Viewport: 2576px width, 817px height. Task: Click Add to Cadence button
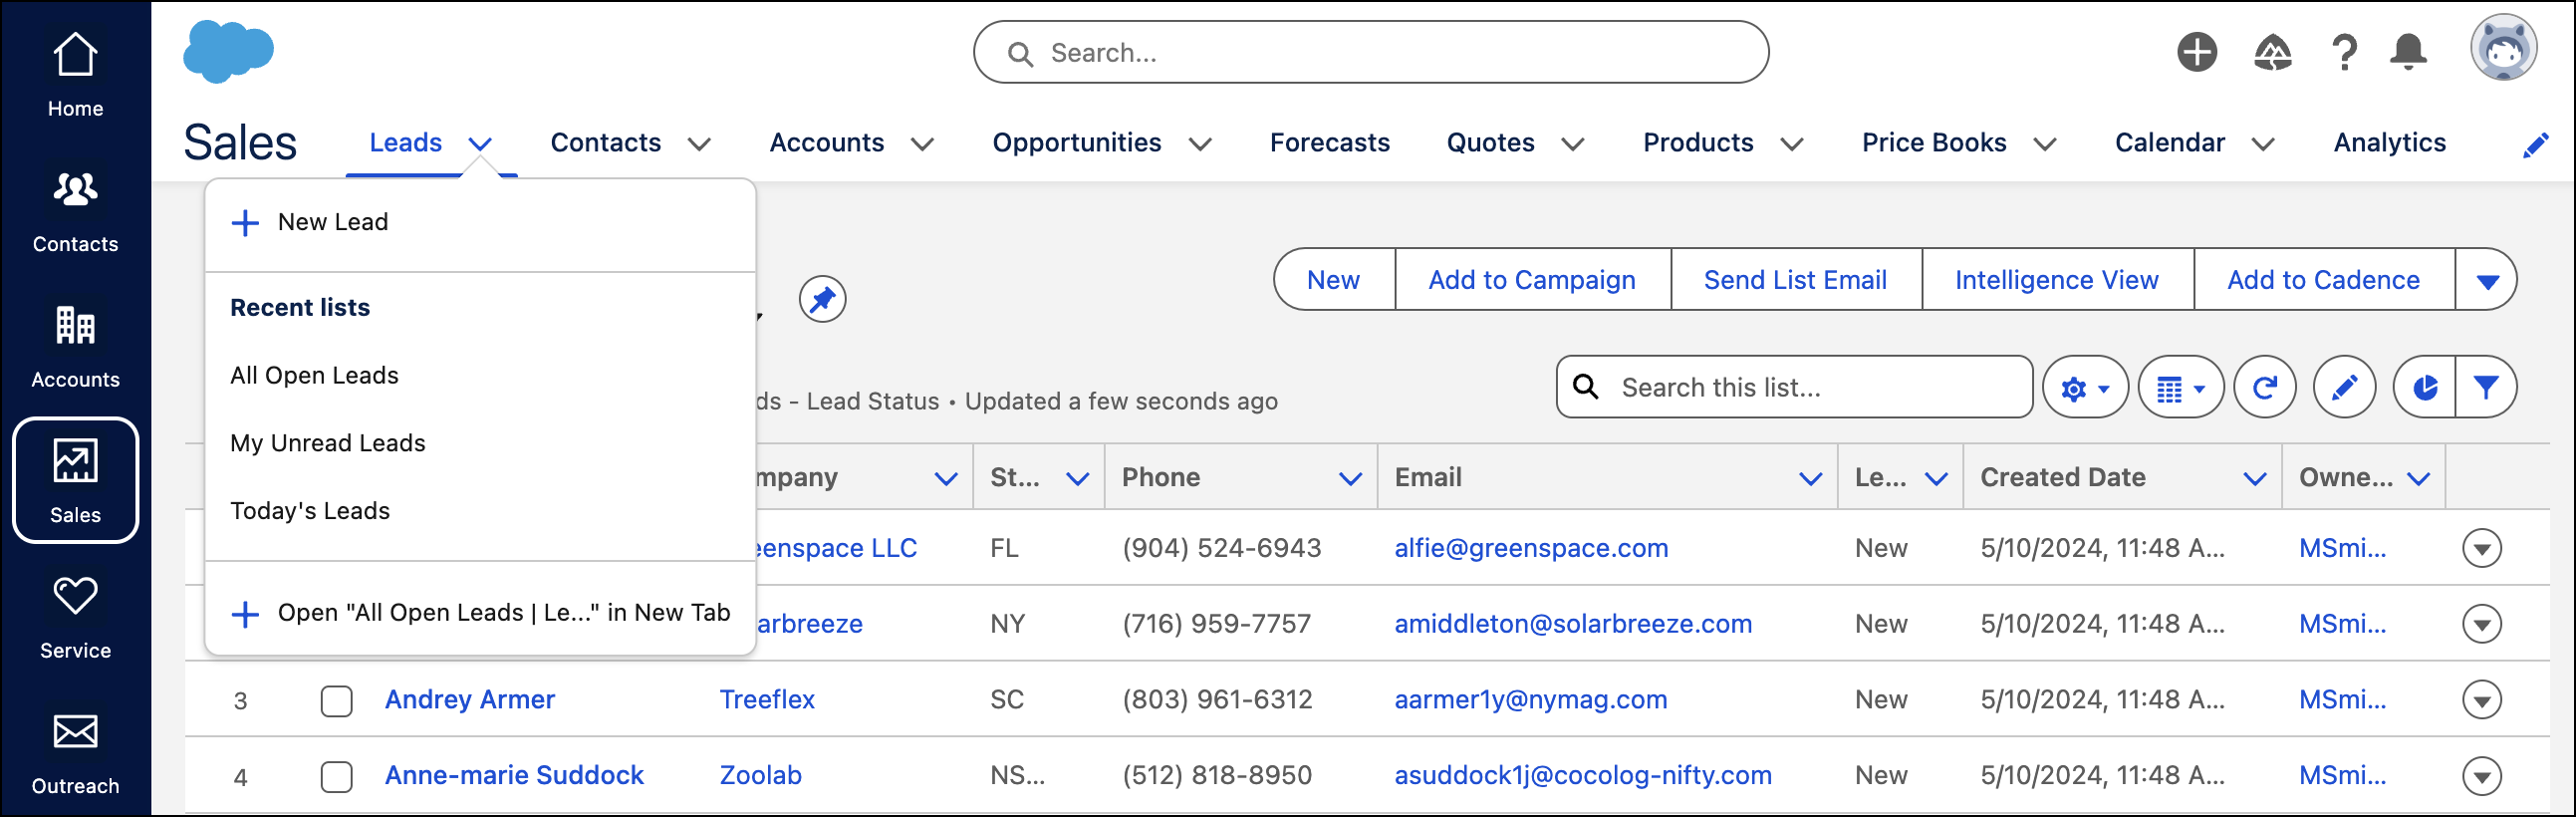[x=2323, y=281]
